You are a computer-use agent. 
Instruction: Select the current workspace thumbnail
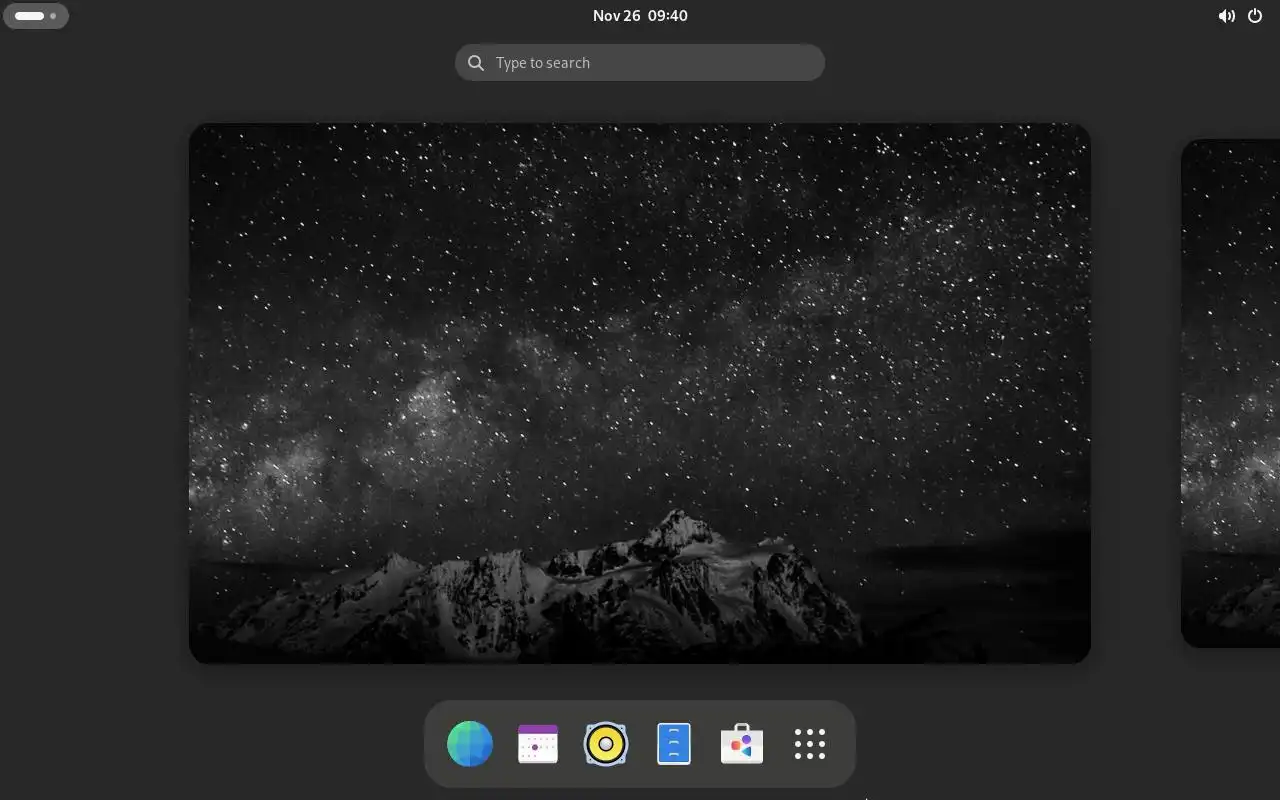click(640, 393)
